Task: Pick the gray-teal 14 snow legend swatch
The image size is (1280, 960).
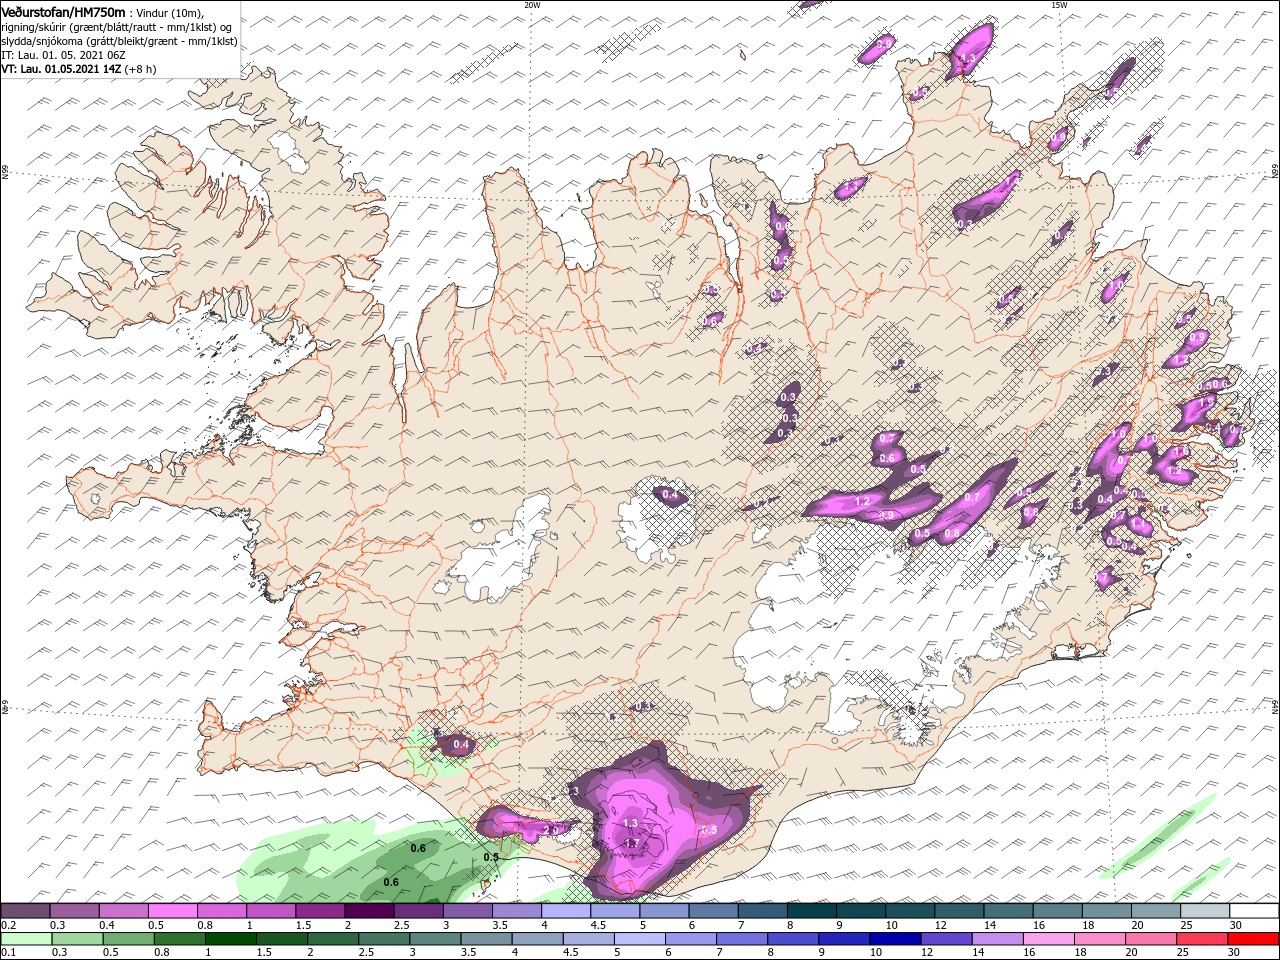Action: coord(1008,911)
